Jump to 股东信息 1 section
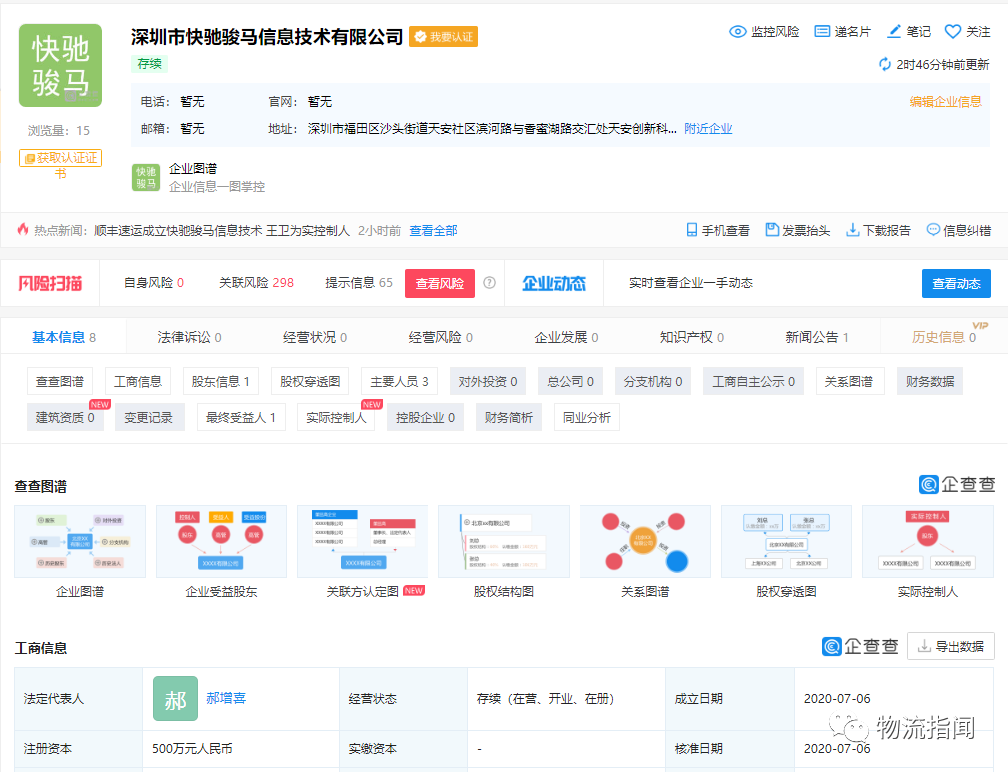 (x=220, y=381)
